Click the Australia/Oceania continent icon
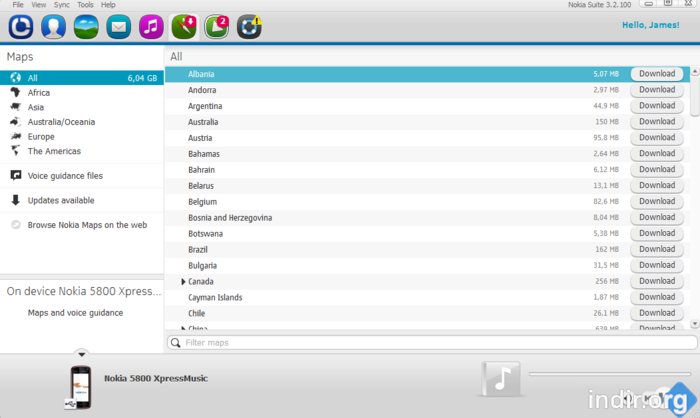The height and width of the screenshot is (418, 700). (16, 121)
